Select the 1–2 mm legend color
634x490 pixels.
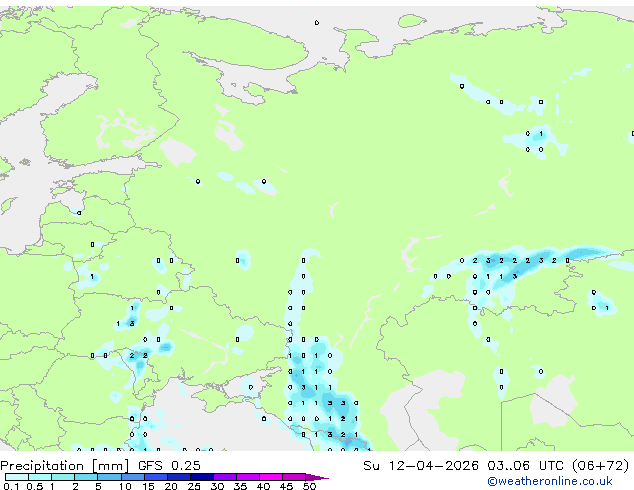pyautogui.click(x=63, y=477)
